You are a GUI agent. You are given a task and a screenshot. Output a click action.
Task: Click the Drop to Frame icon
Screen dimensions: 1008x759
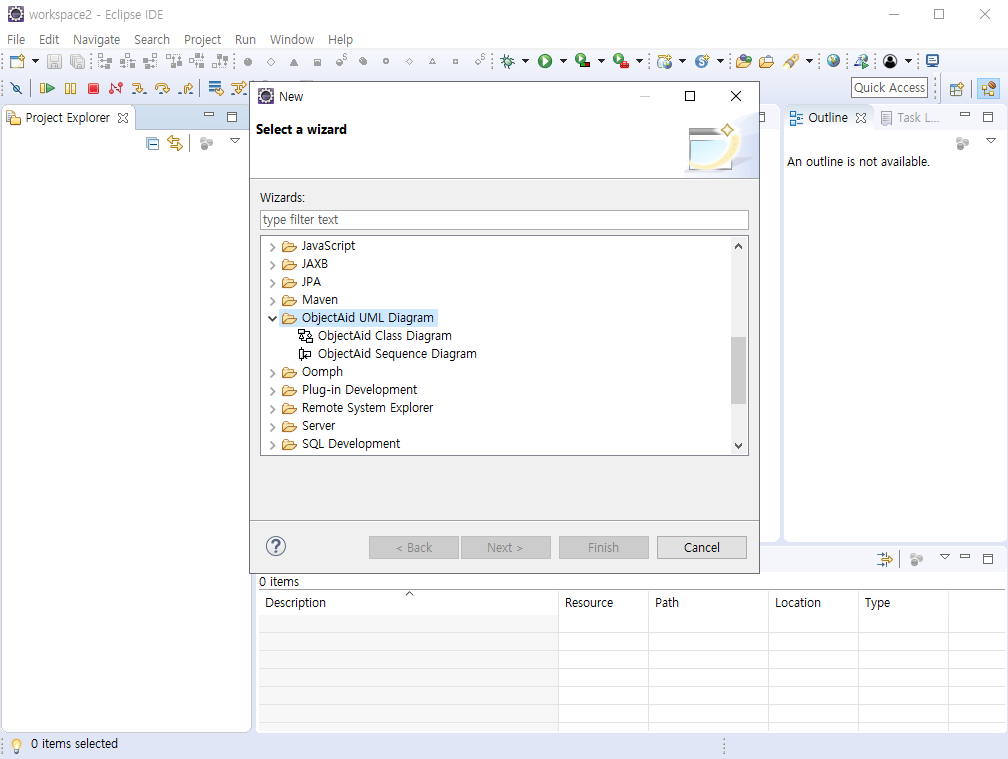[215, 88]
